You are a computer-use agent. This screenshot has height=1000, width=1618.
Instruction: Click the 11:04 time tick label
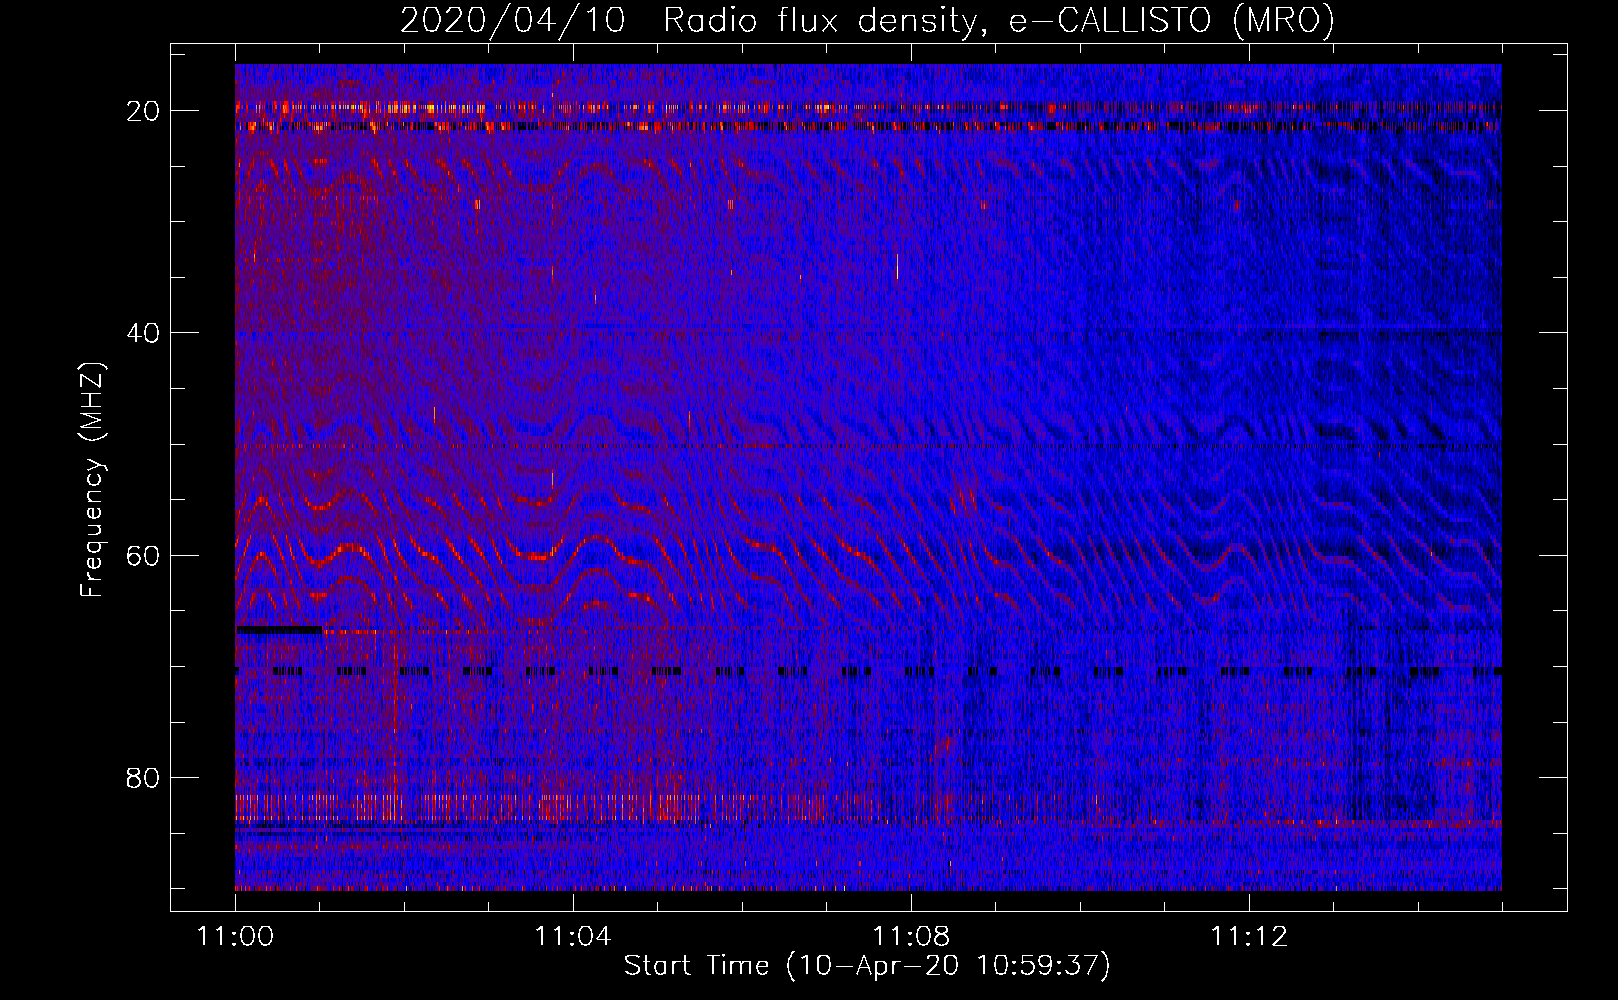(572, 937)
